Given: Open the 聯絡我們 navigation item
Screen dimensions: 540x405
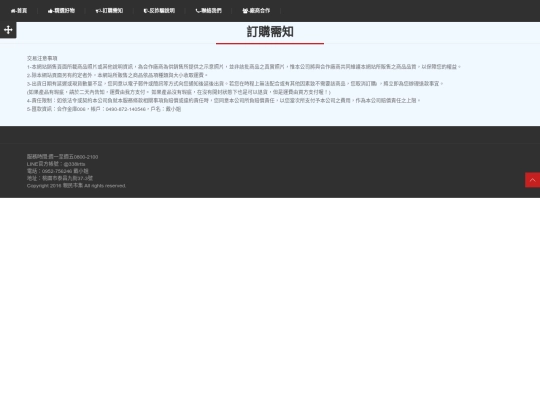Looking at the screenshot, I should click(x=208, y=11).
